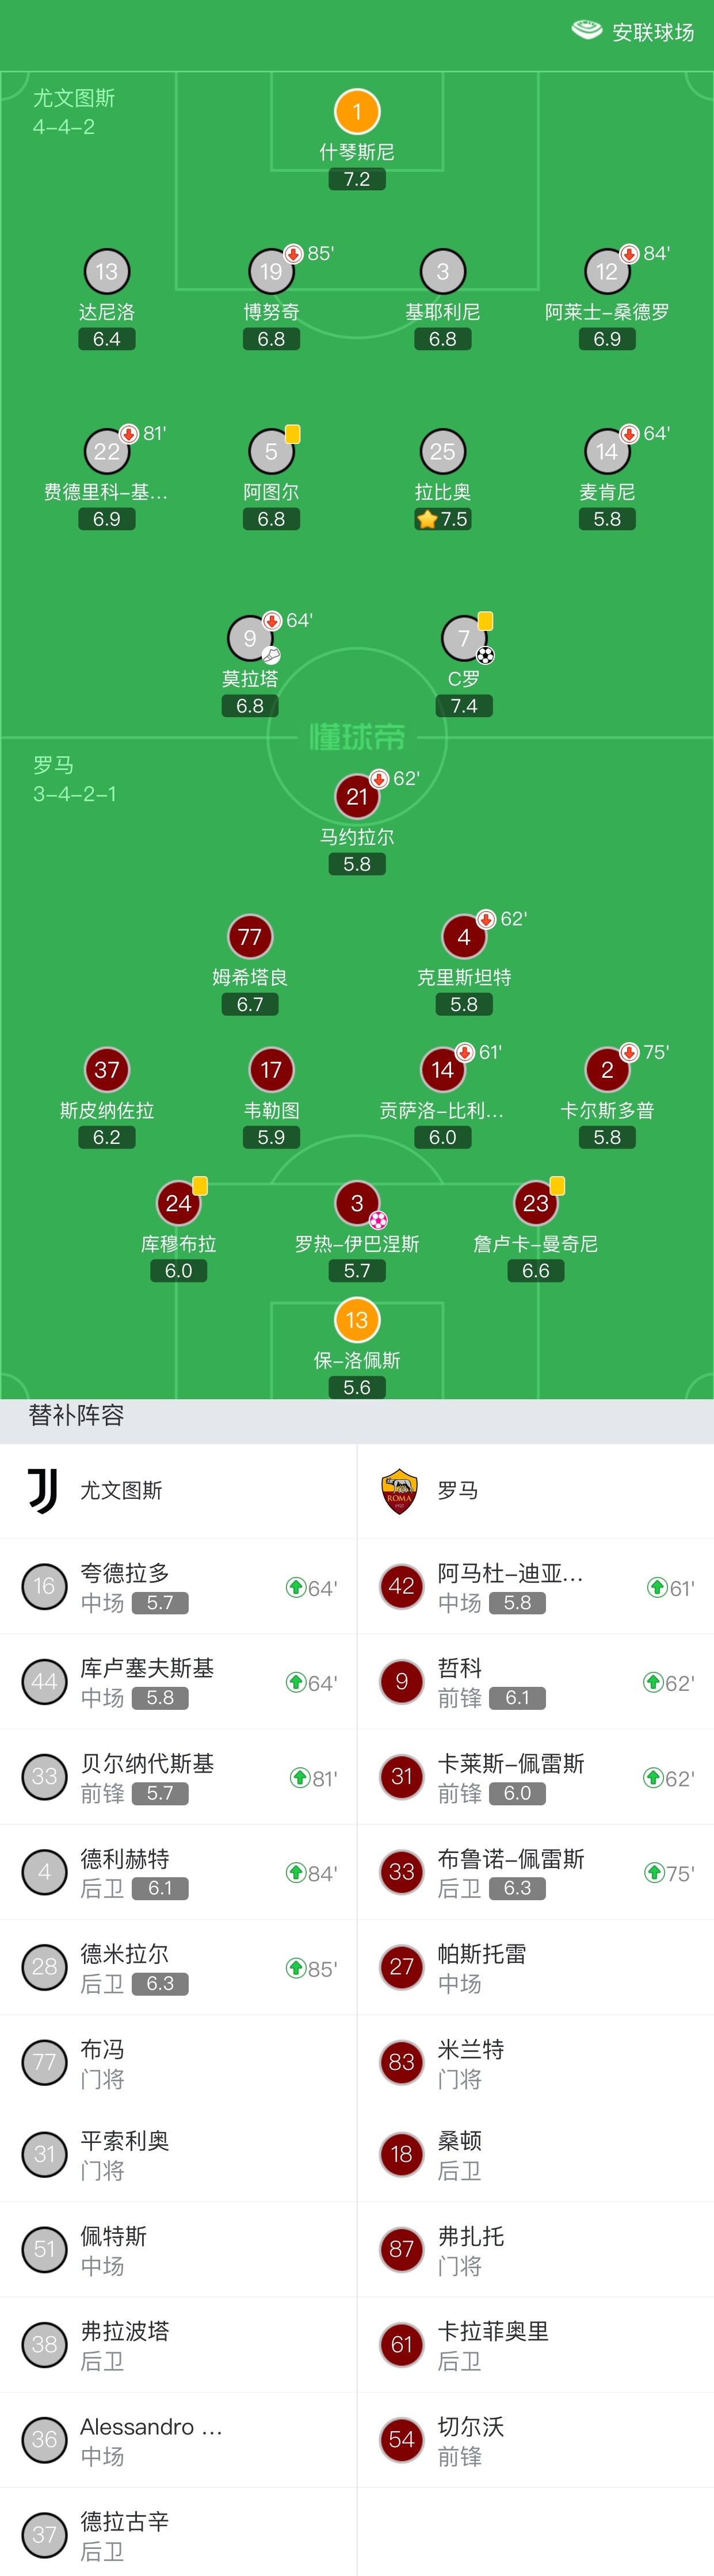Click the Roma club crest logo
This screenshot has width=714, height=2576.
pos(399,1491)
